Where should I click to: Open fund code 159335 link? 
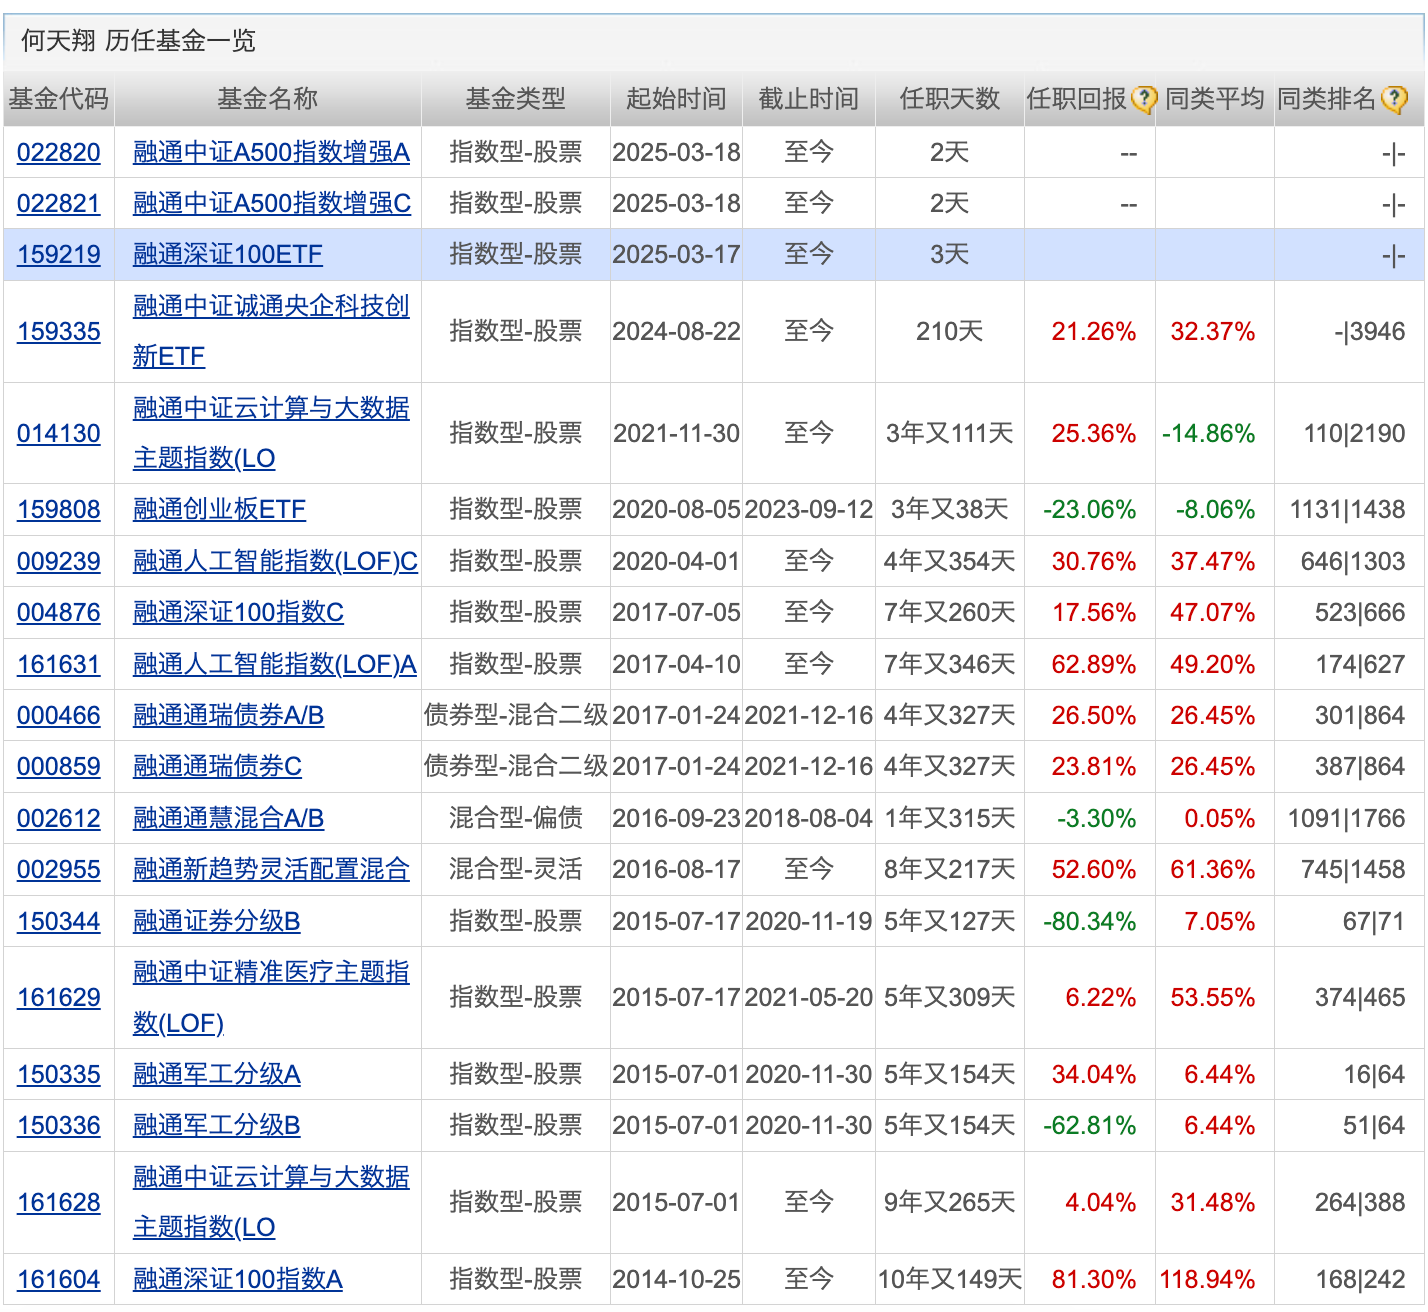coord(59,331)
